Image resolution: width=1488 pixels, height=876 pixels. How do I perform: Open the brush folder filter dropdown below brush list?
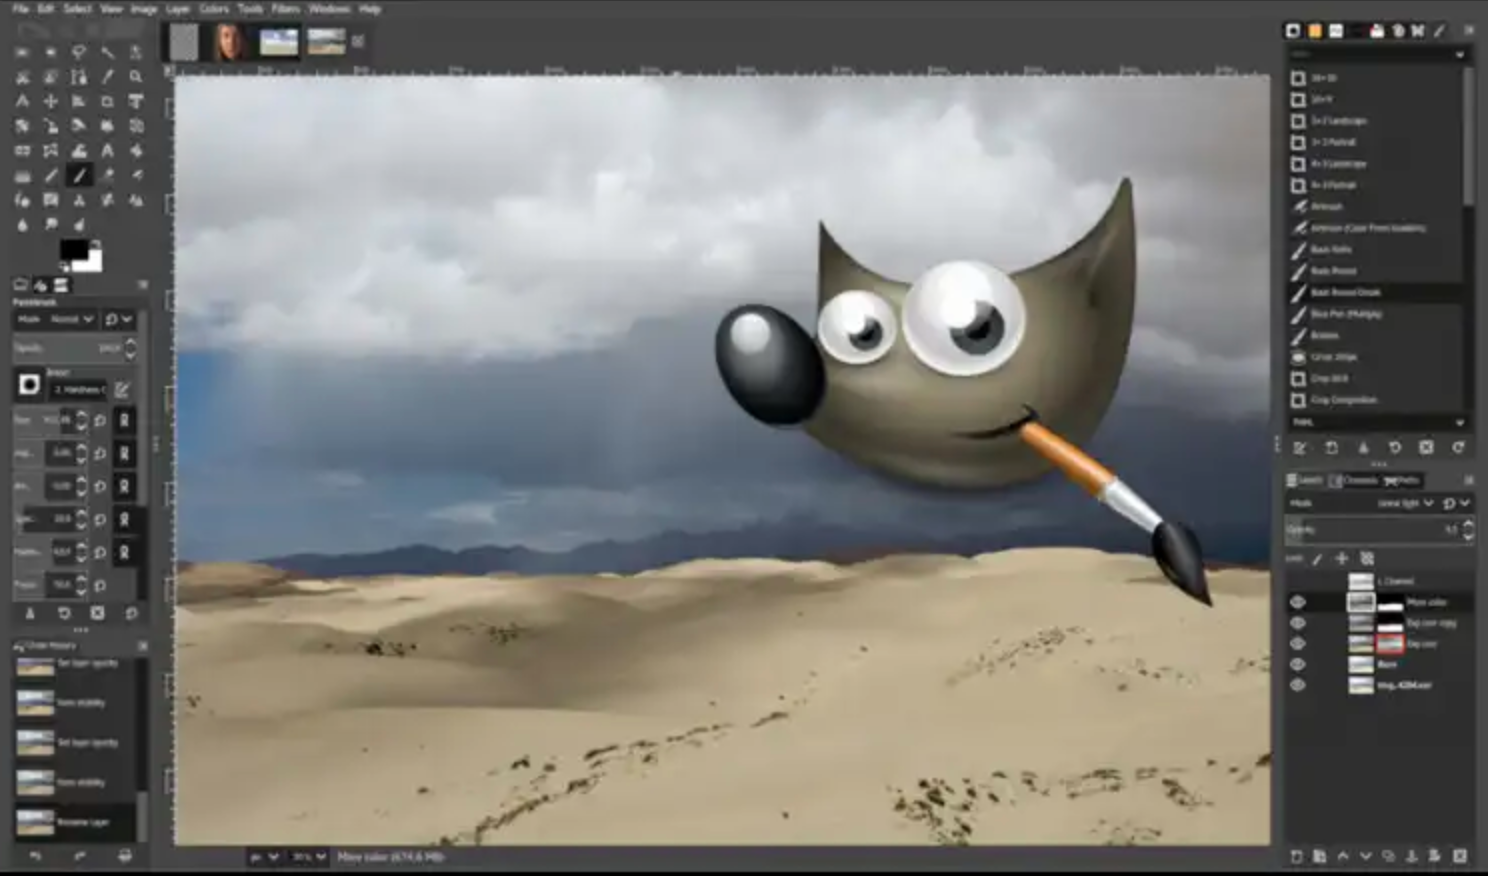pos(1378,422)
